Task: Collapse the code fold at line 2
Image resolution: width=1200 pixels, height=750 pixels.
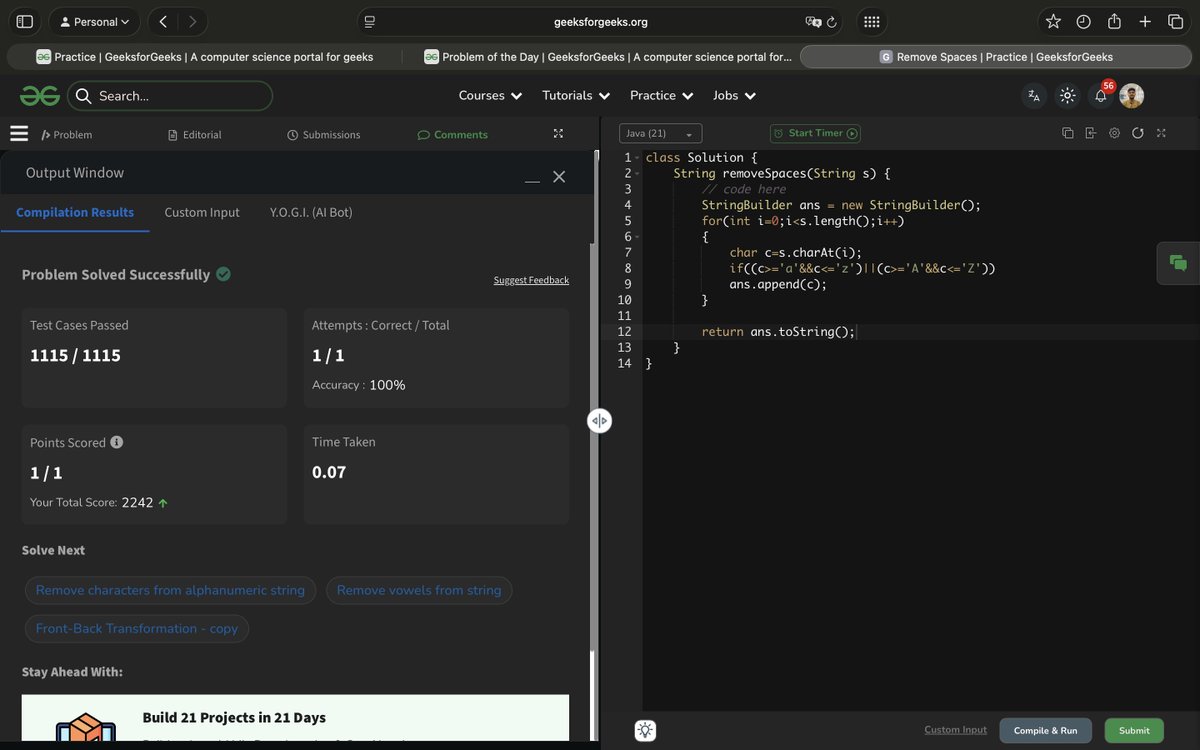Action: coord(636,174)
